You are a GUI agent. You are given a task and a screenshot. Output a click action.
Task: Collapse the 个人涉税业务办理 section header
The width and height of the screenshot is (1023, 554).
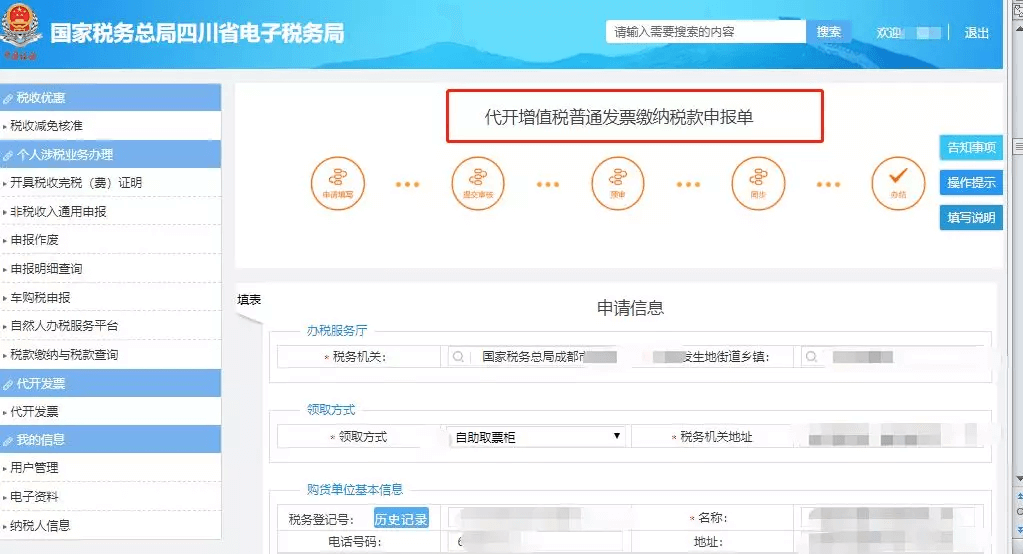(x=110, y=155)
